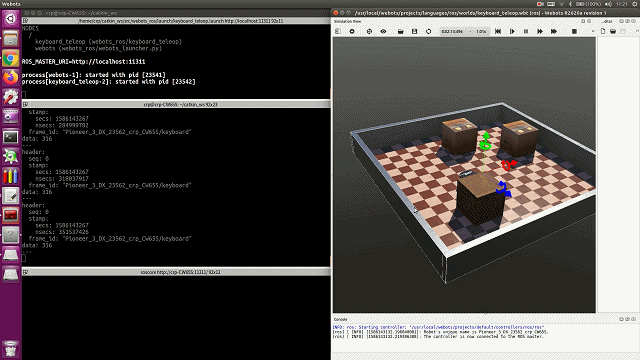The height and width of the screenshot is (360, 640).
Task: Open the Trash at the launcher bottom
Action: pos(11,348)
